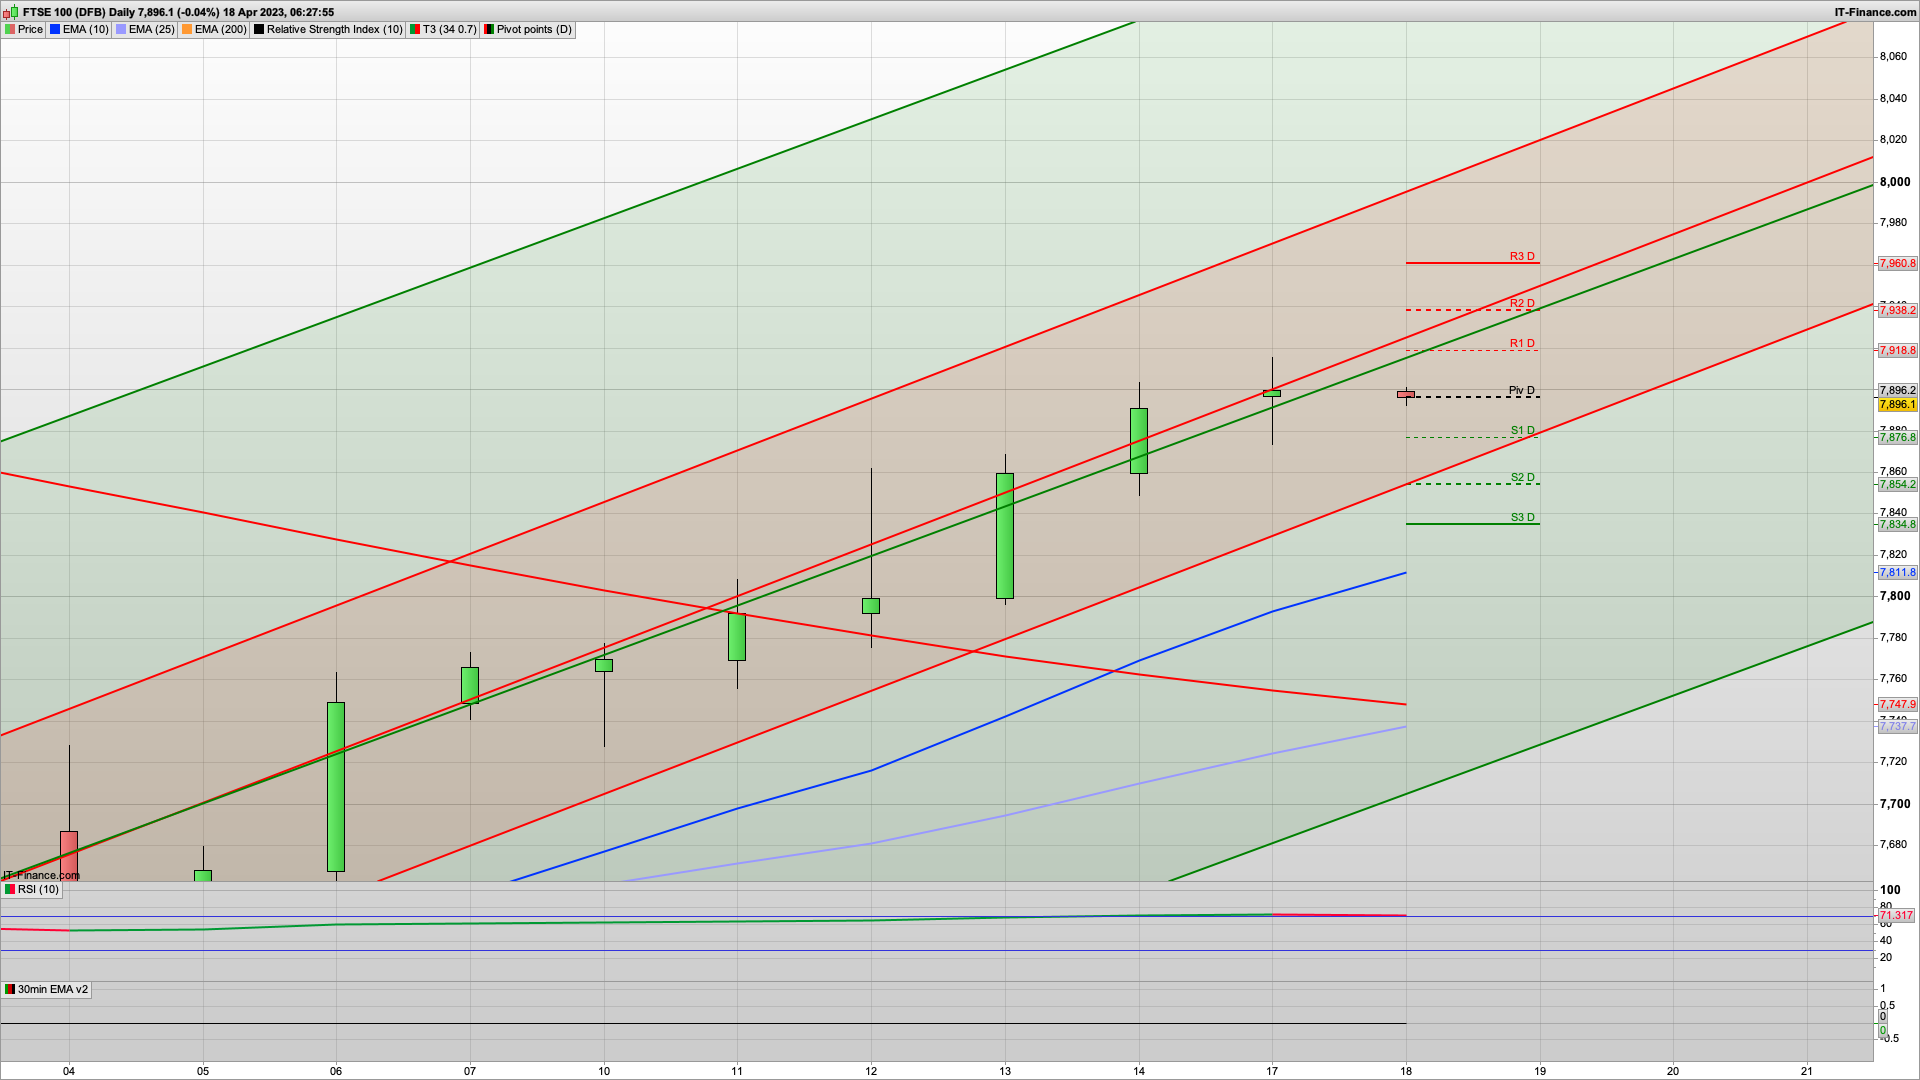Image resolution: width=1920 pixels, height=1080 pixels.
Task: Click the orange EMA (200) swatch icon
Action: pyautogui.click(x=187, y=29)
